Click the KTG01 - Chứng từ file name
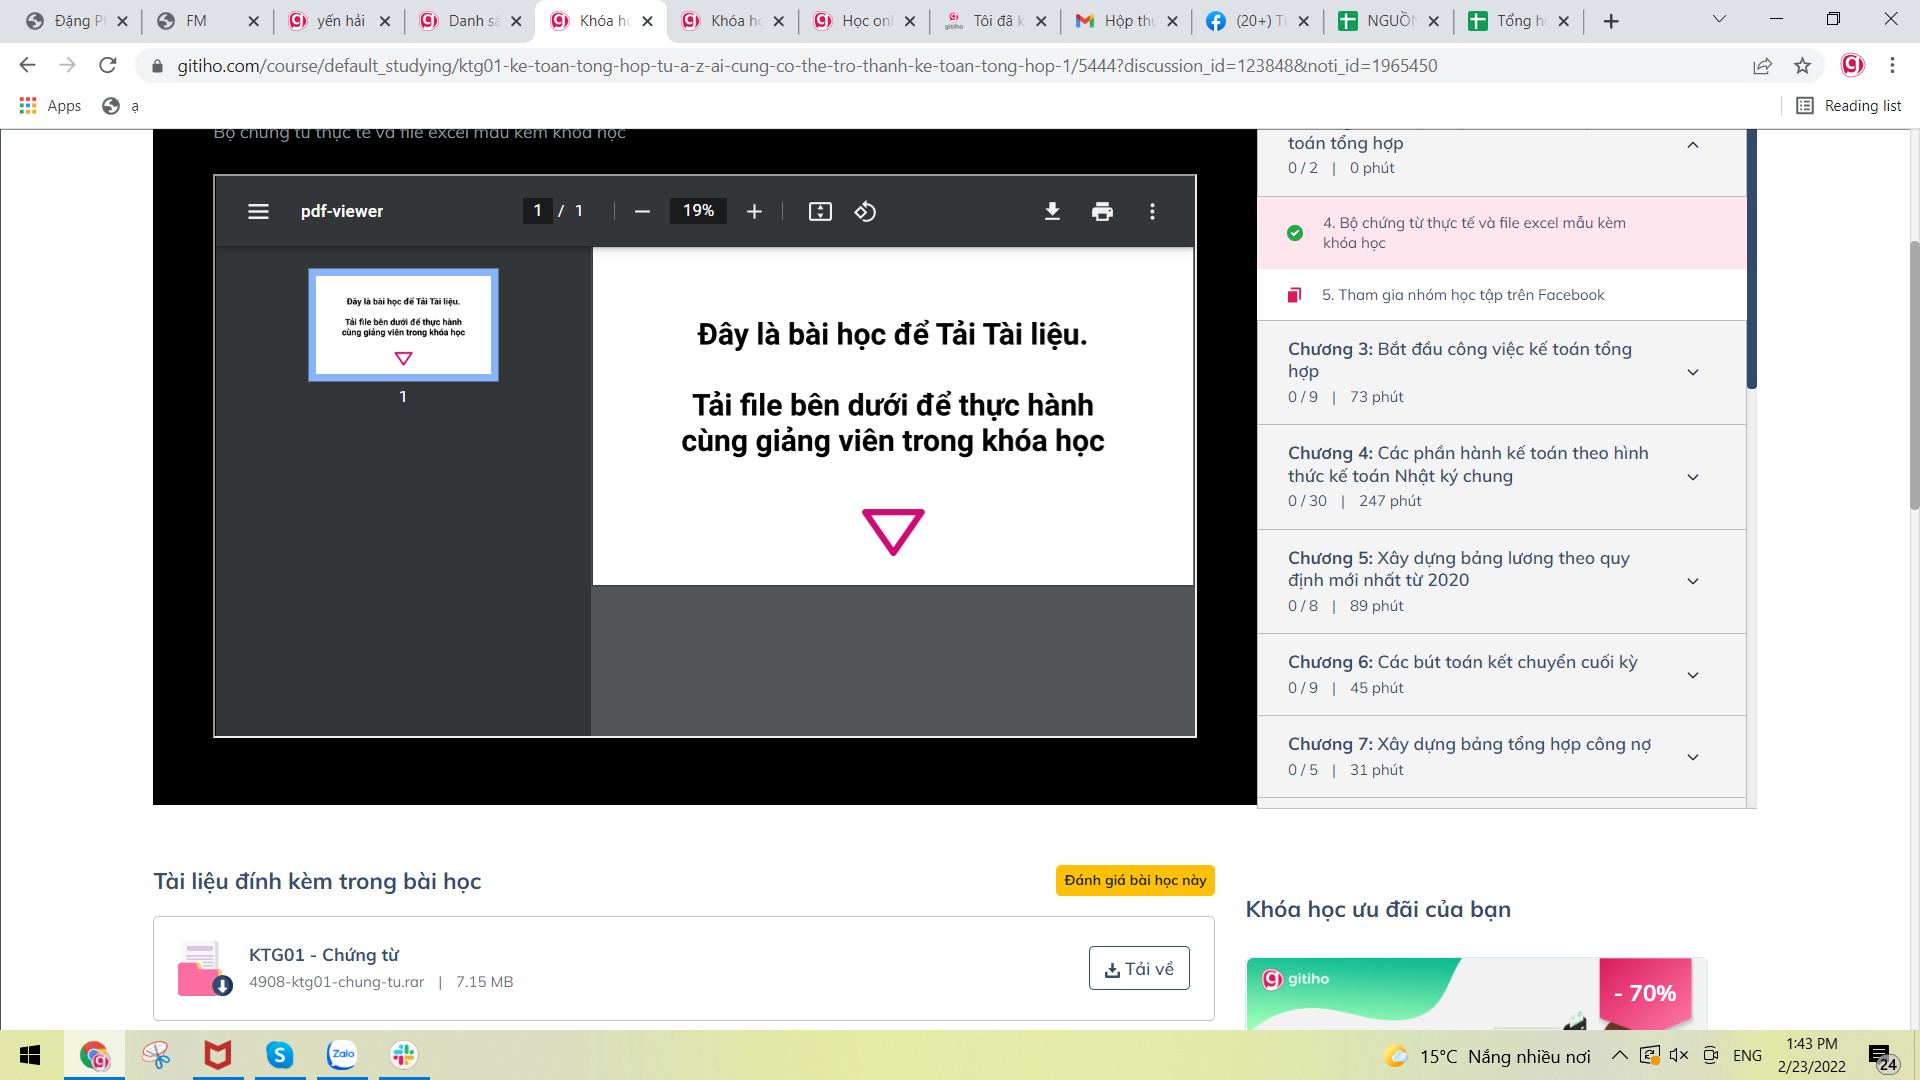The height and width of the screenshot is (1080, 1920). click(324, 955)
